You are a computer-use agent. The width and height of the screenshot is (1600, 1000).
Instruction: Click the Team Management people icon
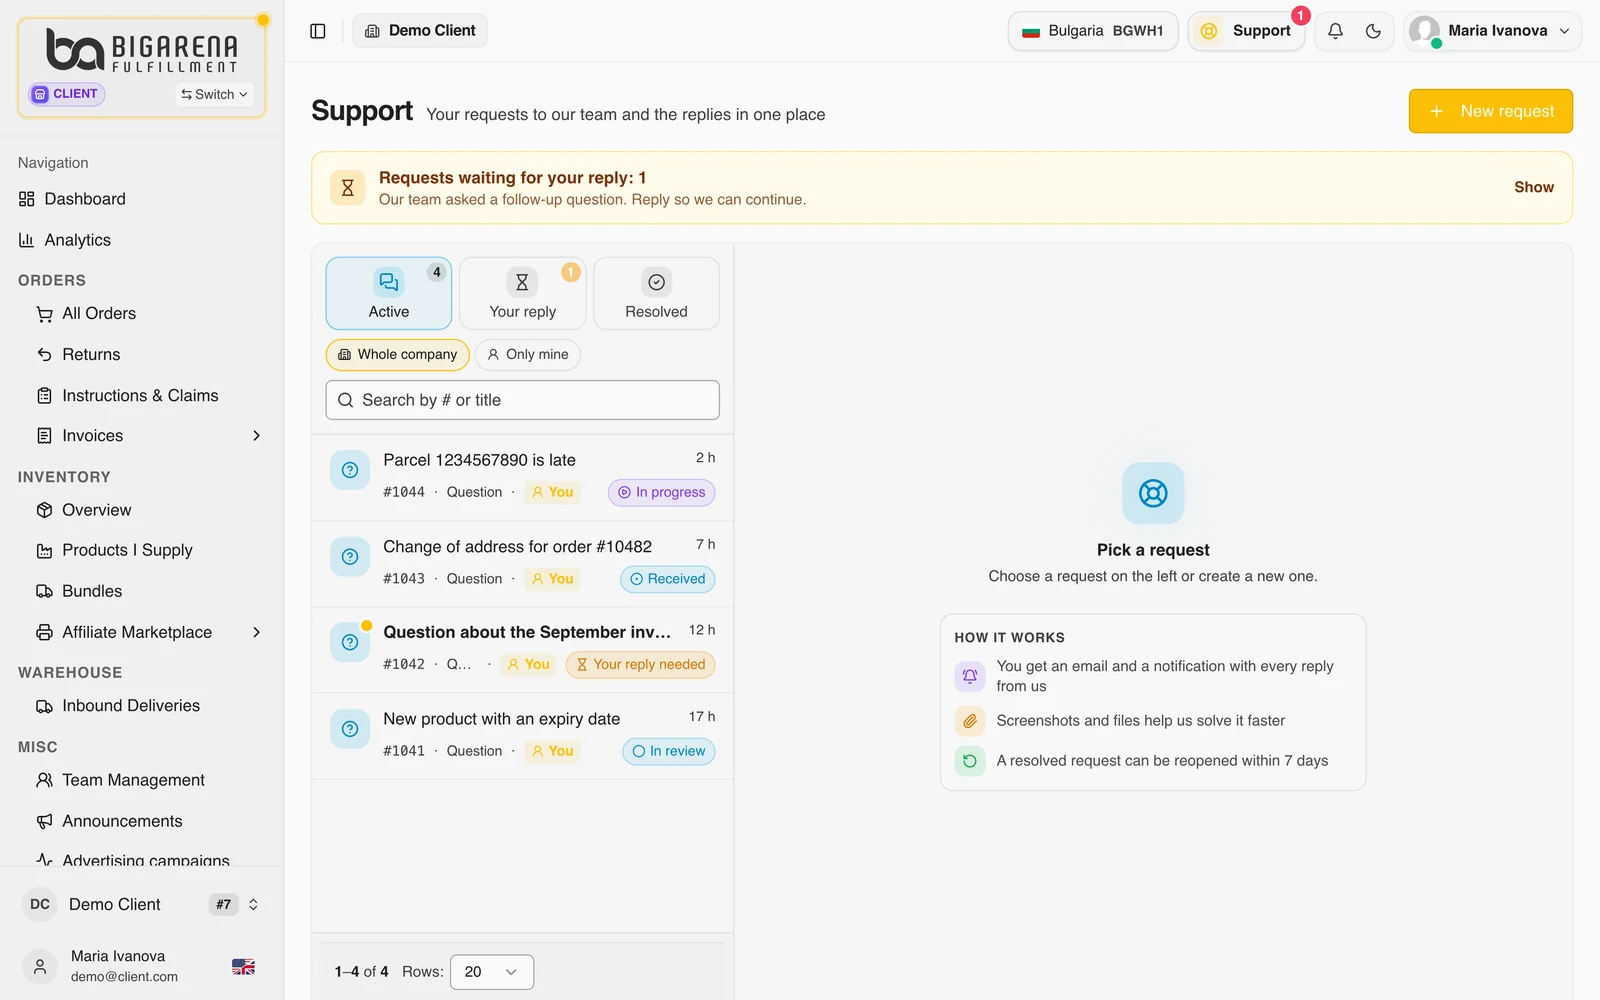click(44, 780)
